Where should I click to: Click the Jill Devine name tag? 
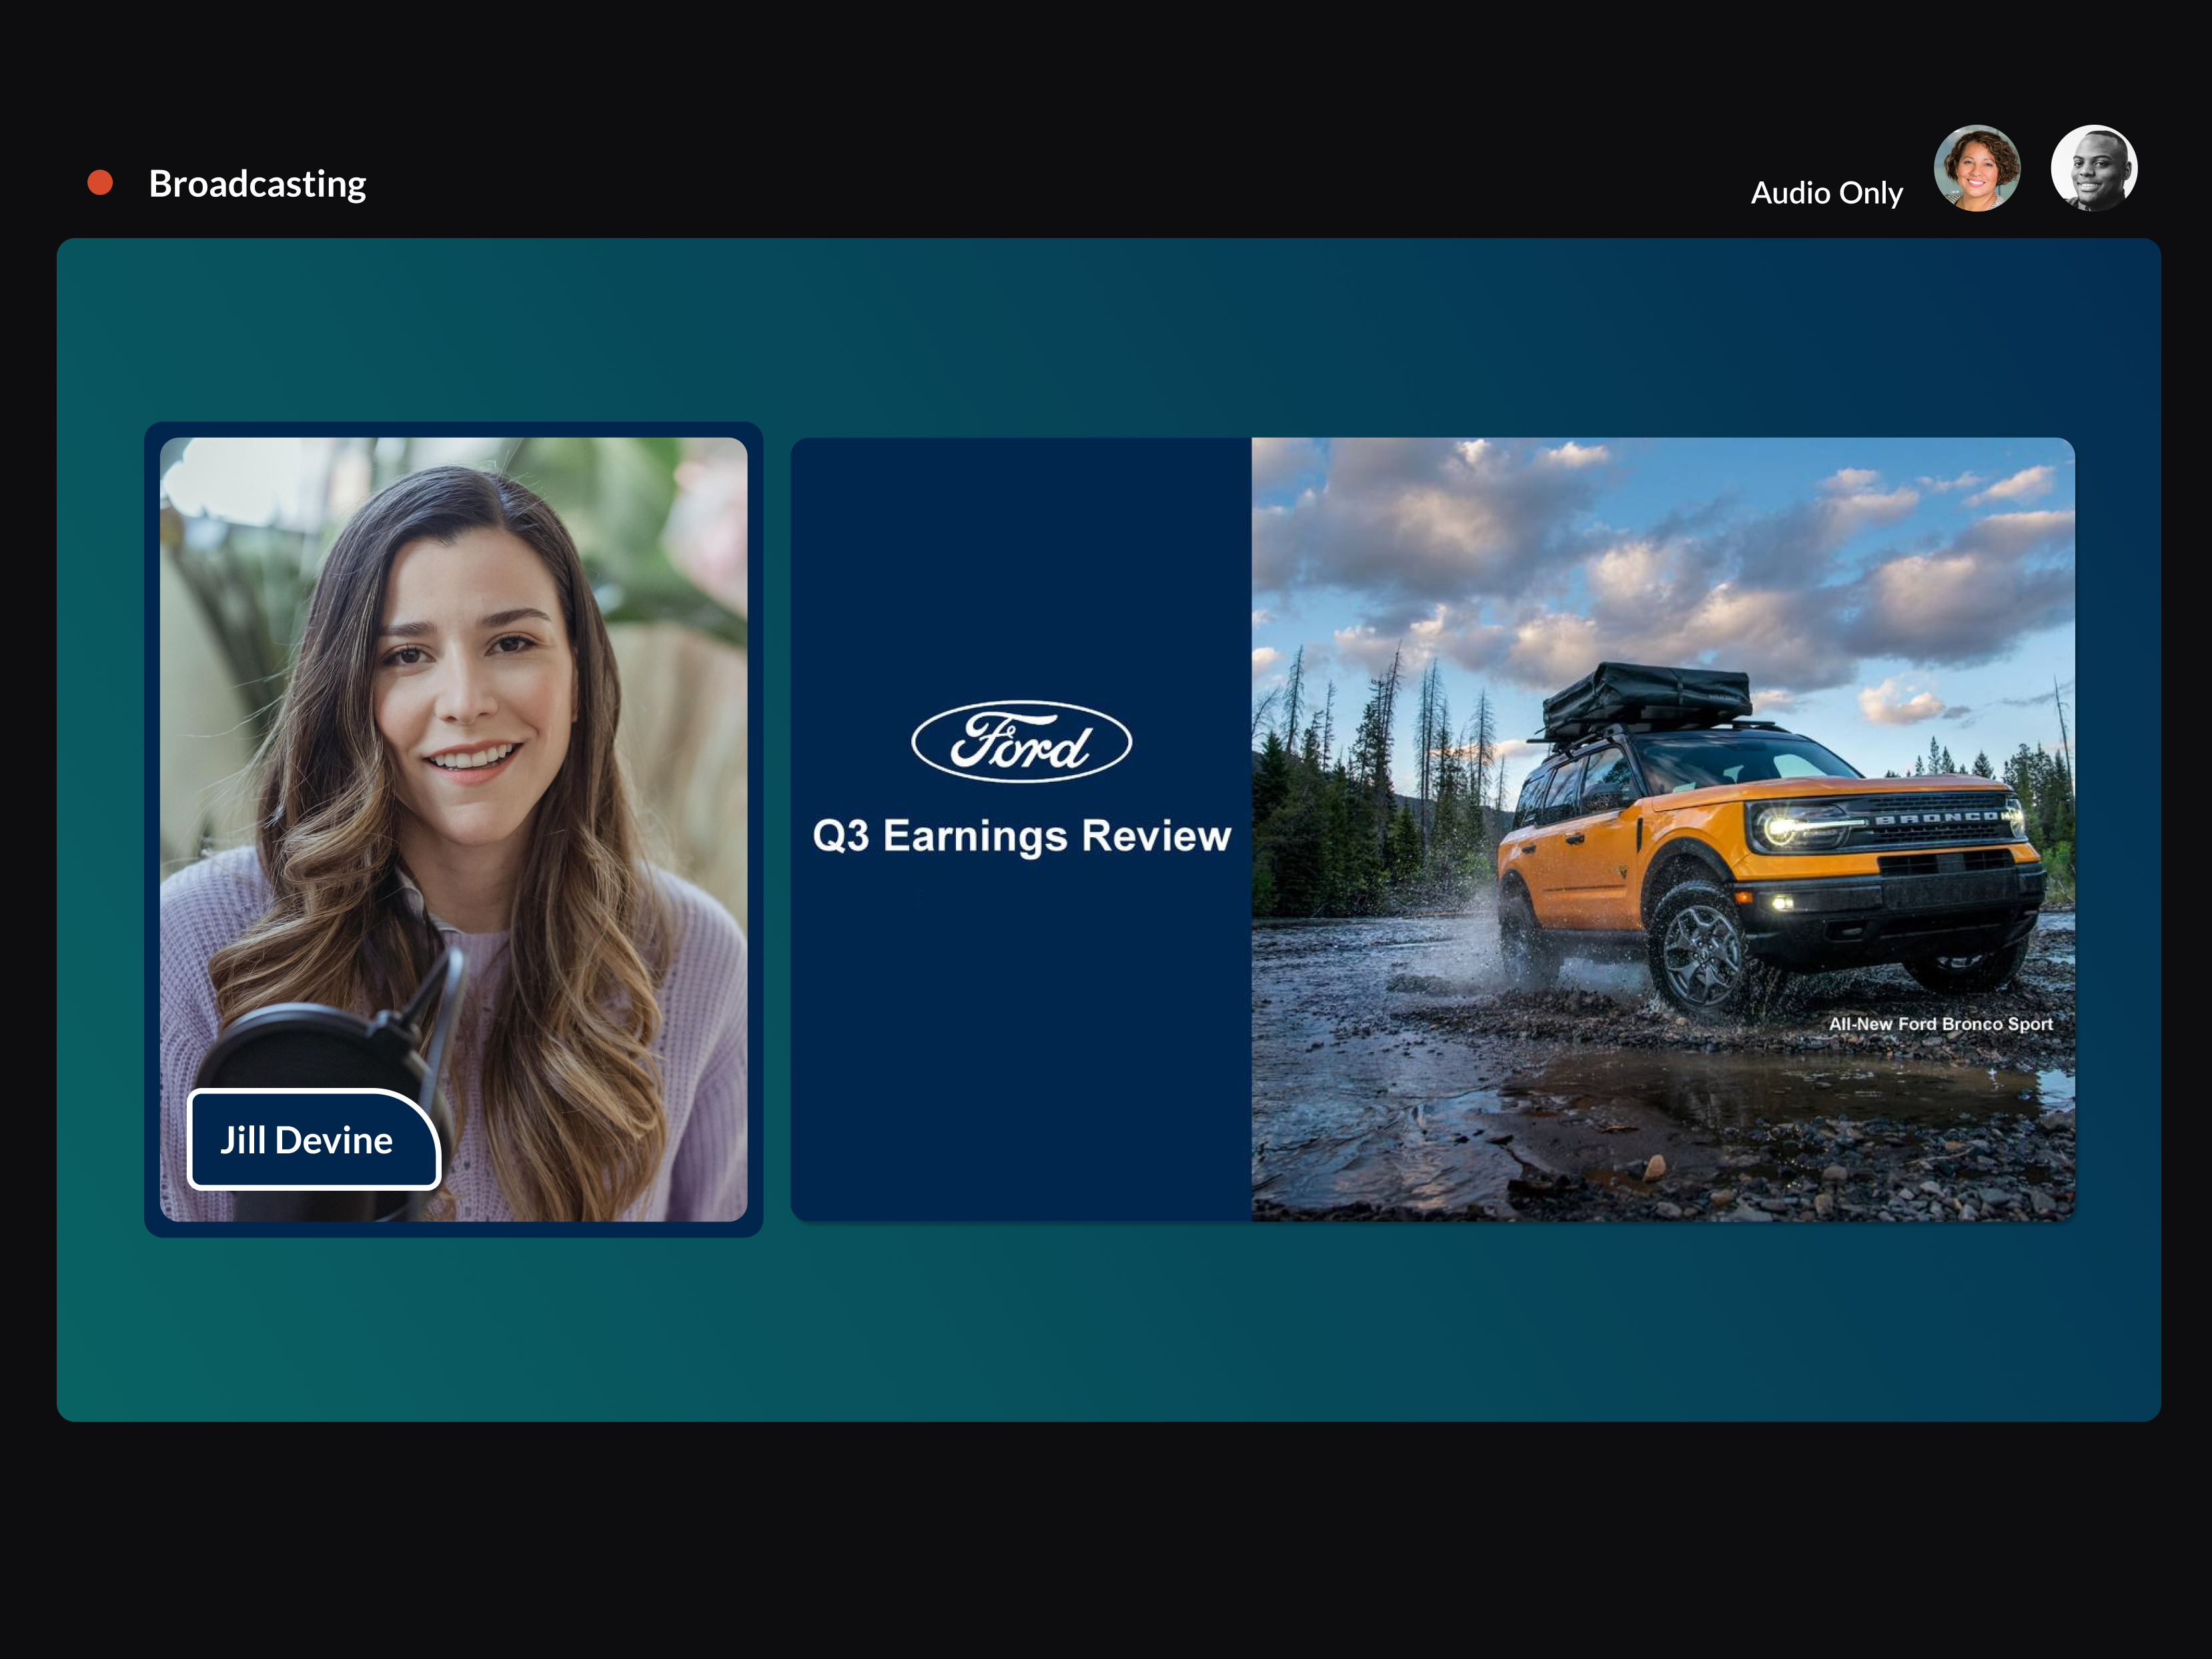pos(314,1139)
